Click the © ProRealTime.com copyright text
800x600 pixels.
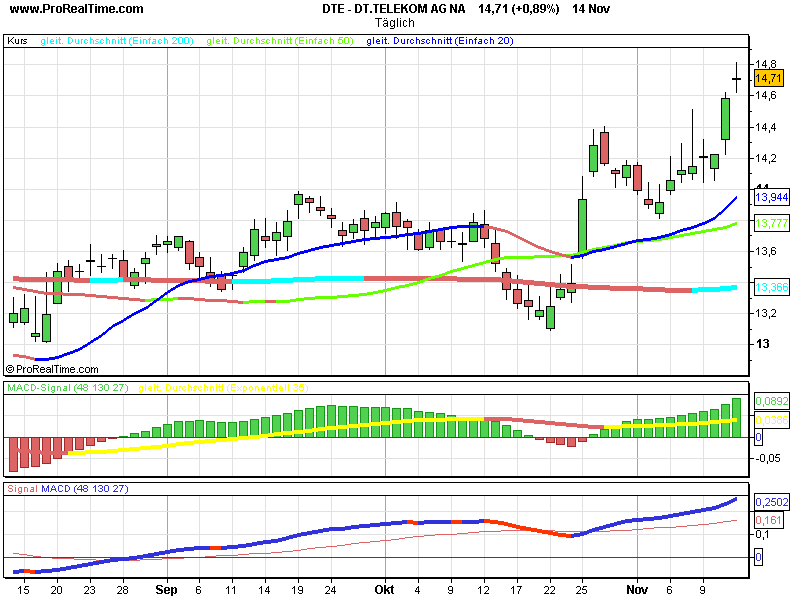pyautogui.click(x=52, y=369)
